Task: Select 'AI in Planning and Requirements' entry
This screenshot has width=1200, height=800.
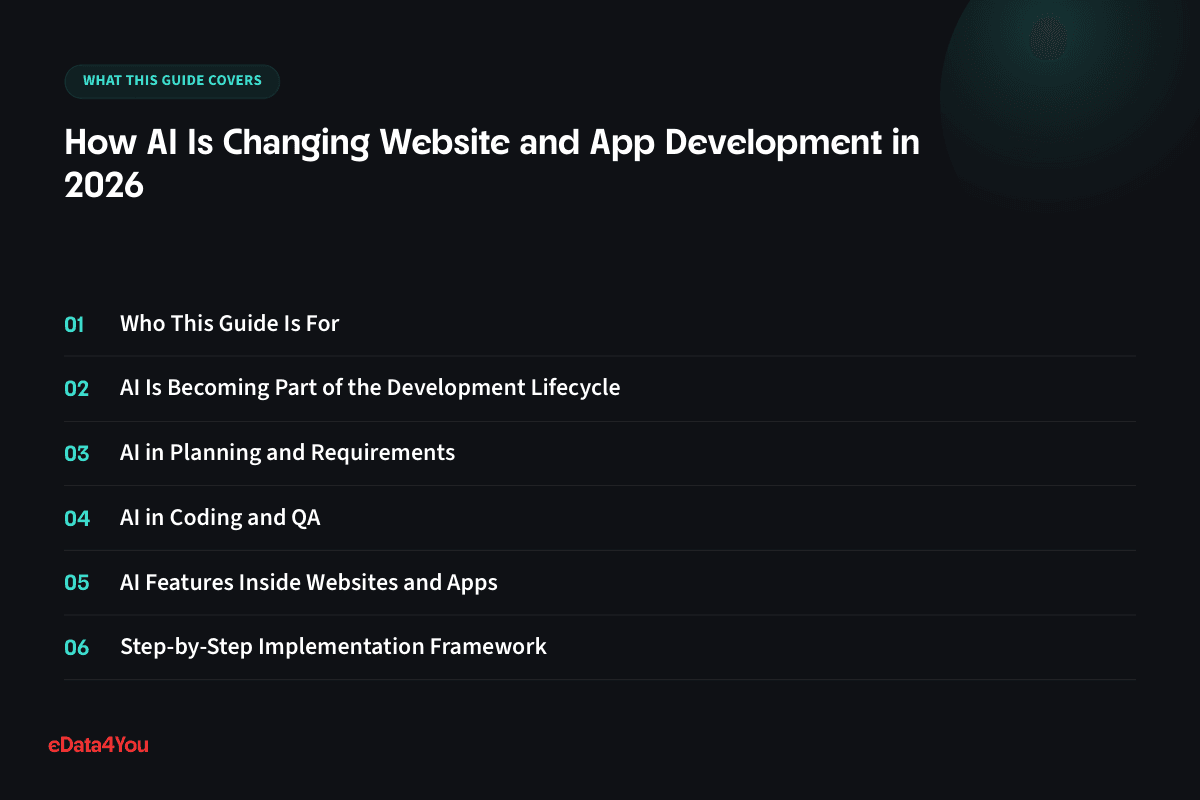Action: (x=288, y=453)
